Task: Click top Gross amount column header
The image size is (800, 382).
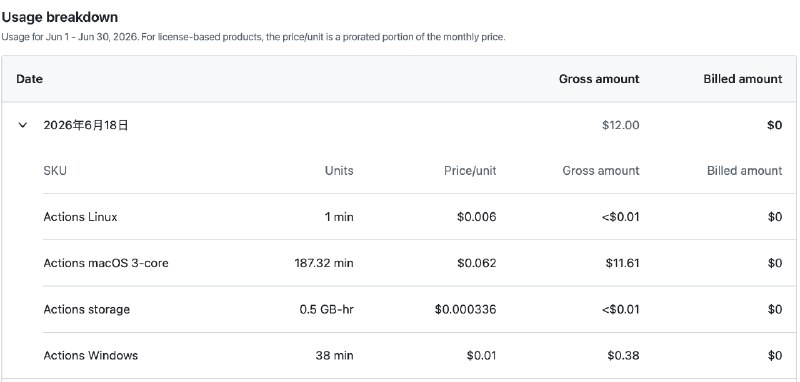Action: coord(599,79)
